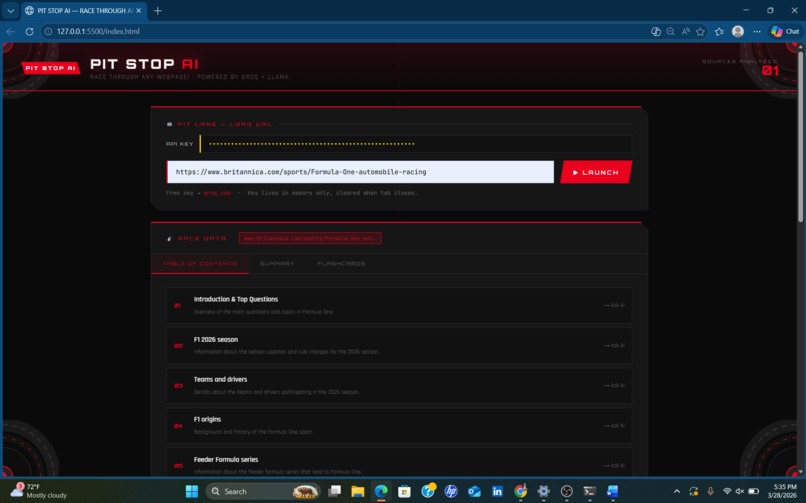The width and height of the screenshot is (806, 503).
Task: Click the zoom out magnifier icon in address bar
Action: click(x=670, y=31)
